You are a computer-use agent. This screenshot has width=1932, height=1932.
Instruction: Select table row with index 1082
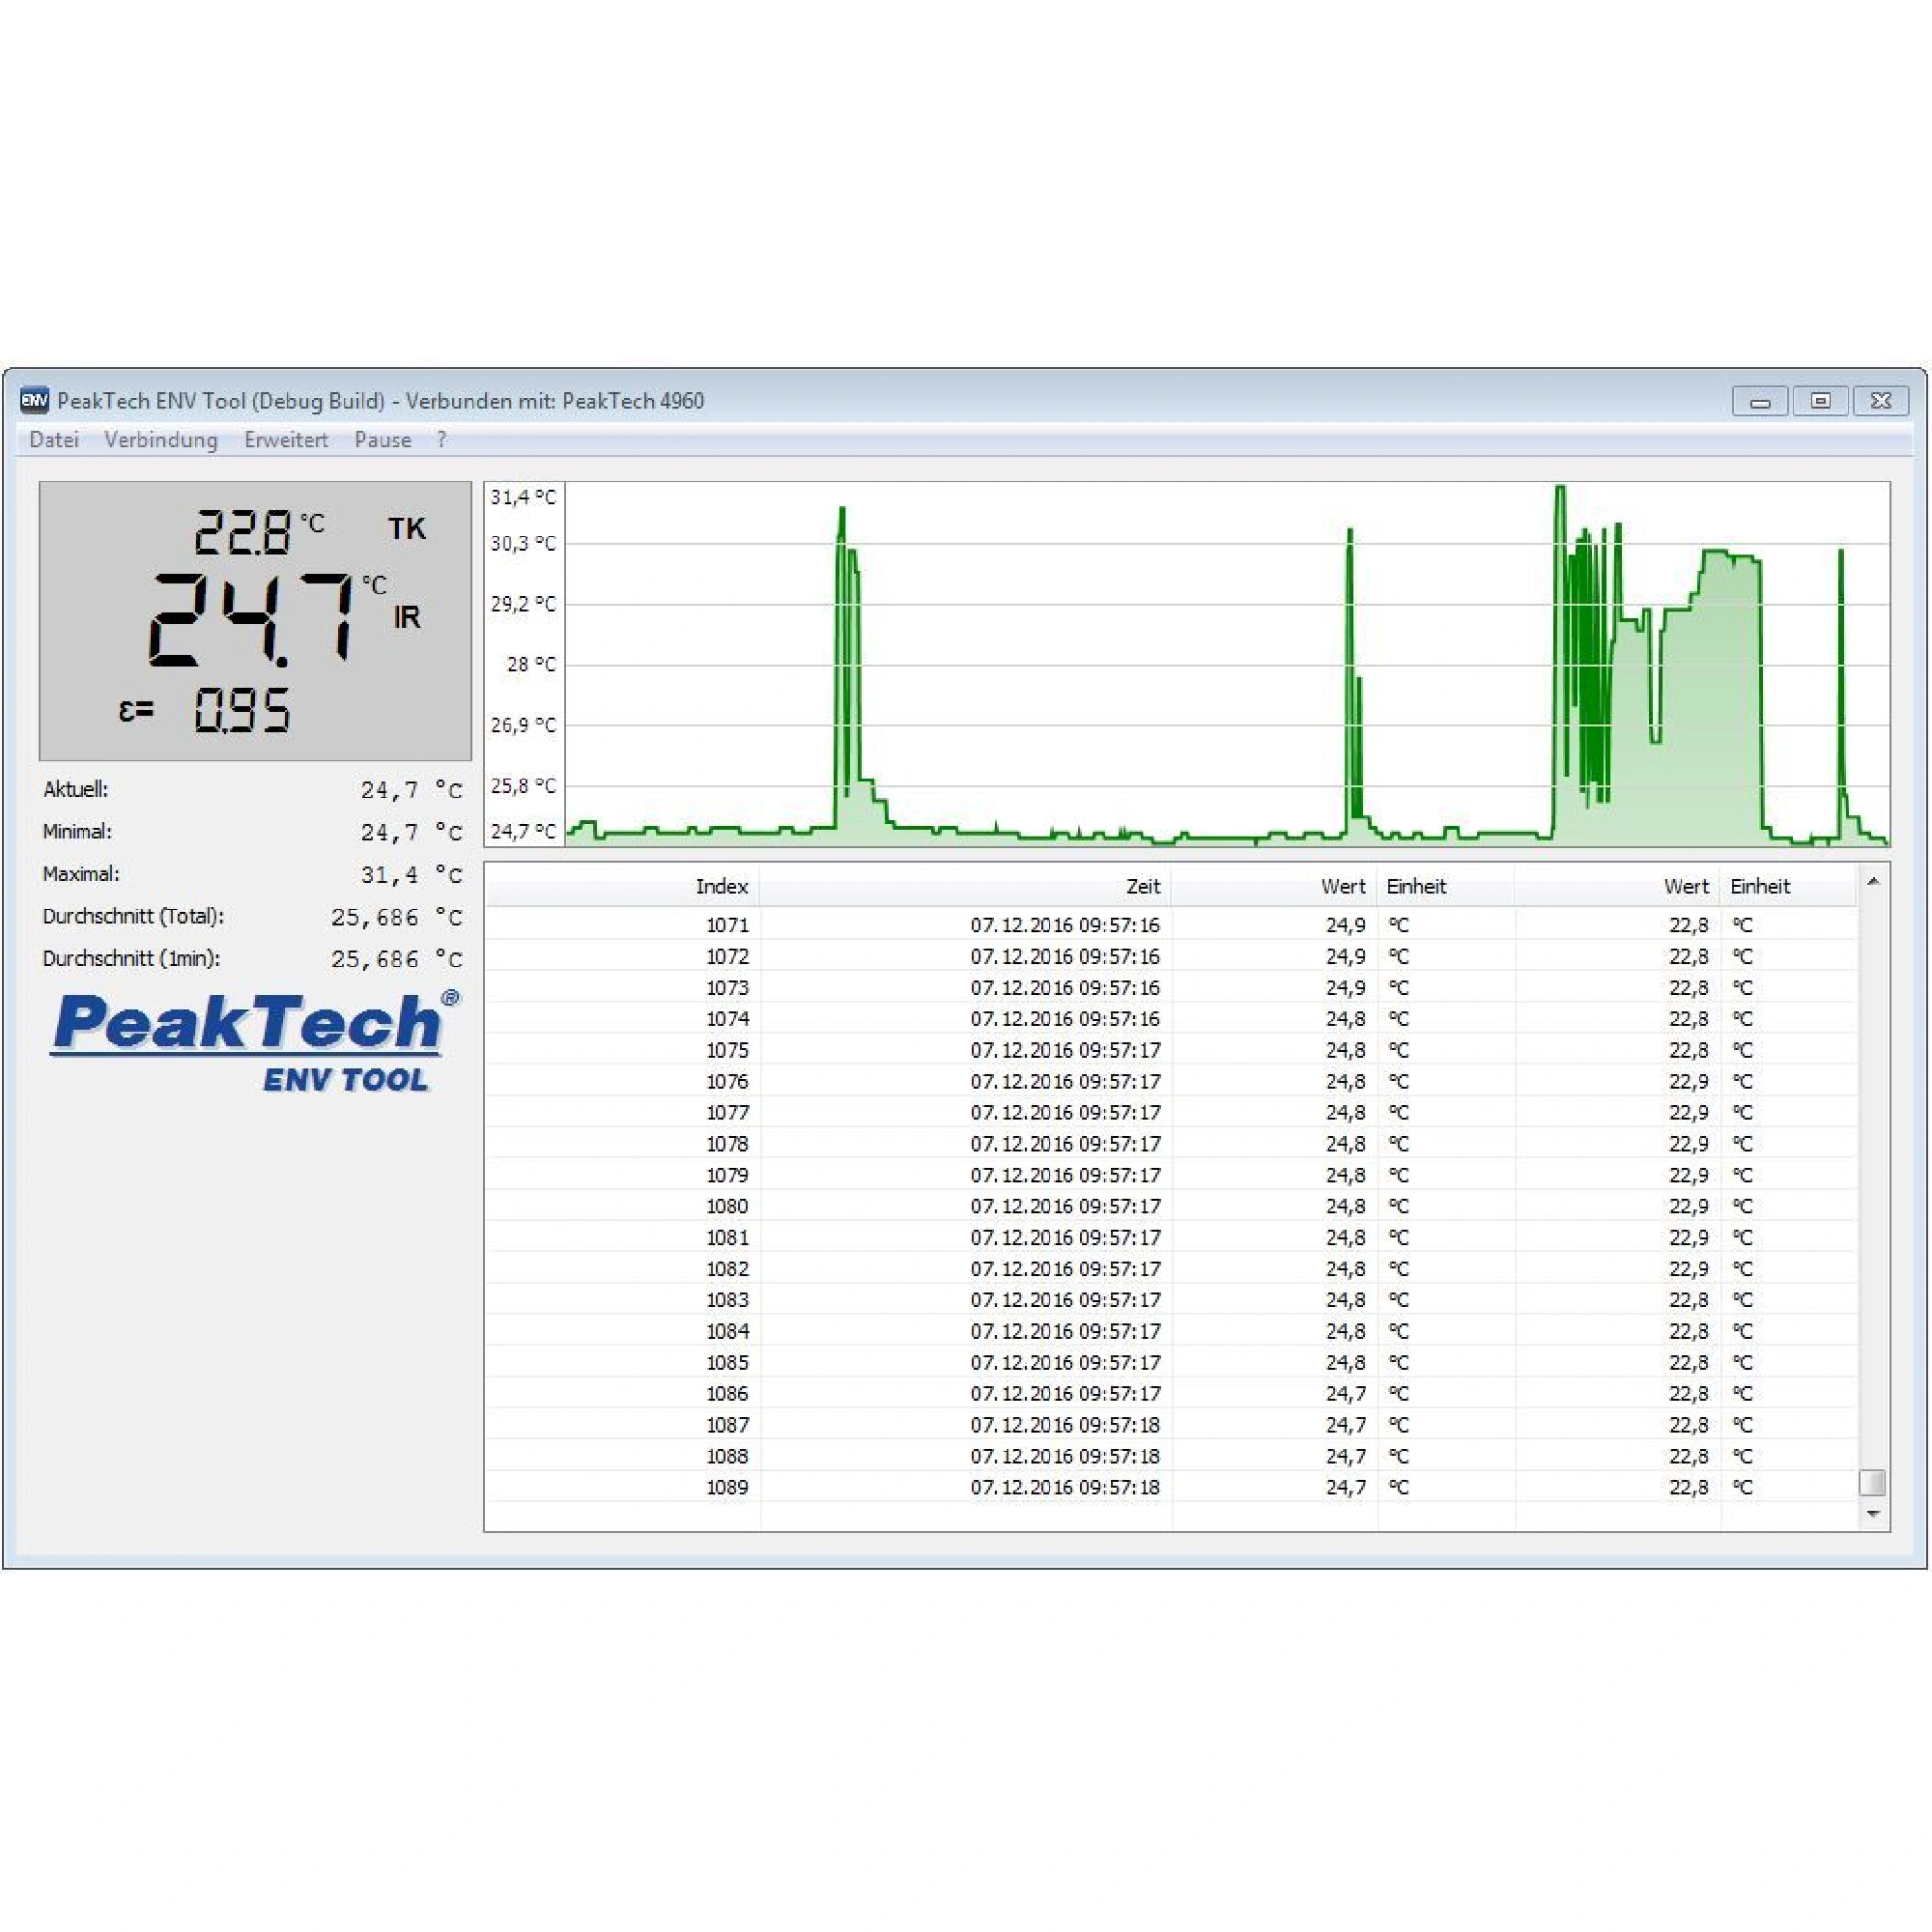pyautogui.click(x=1172, y=1268)
